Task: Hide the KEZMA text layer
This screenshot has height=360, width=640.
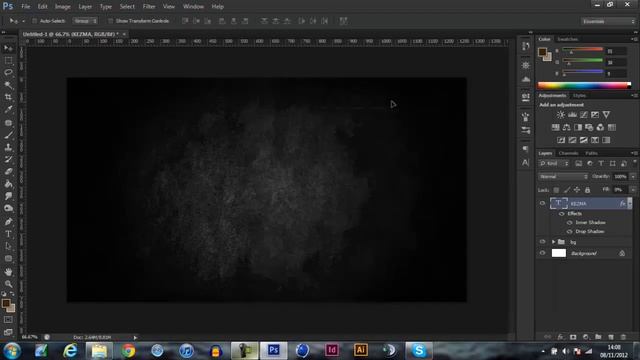Action: 542,203
